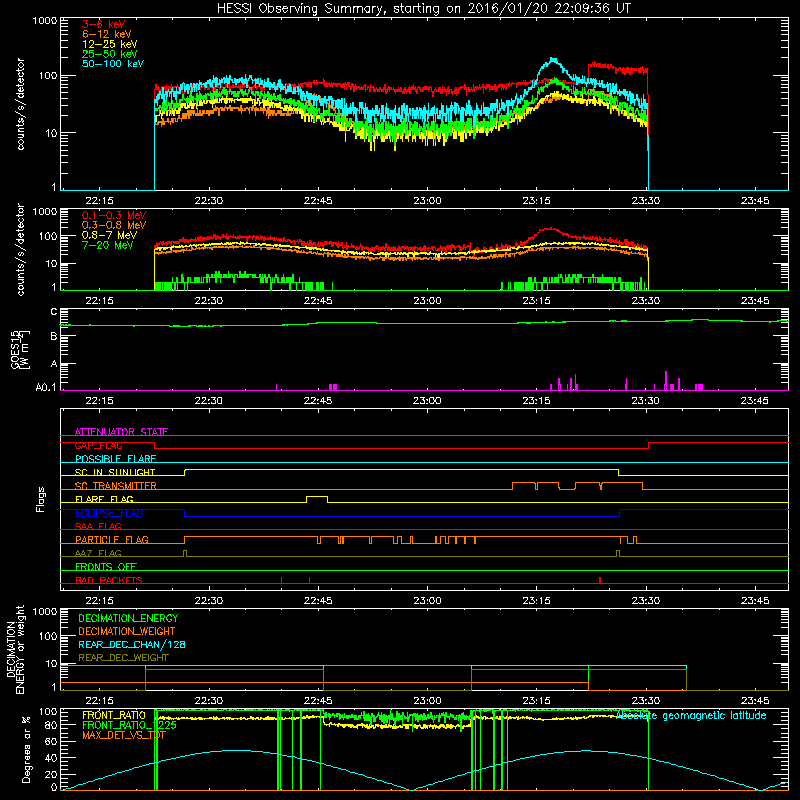Click the A0.1 level on GOES axis
This screenshot has height=800, width=800.
[46, 388]
